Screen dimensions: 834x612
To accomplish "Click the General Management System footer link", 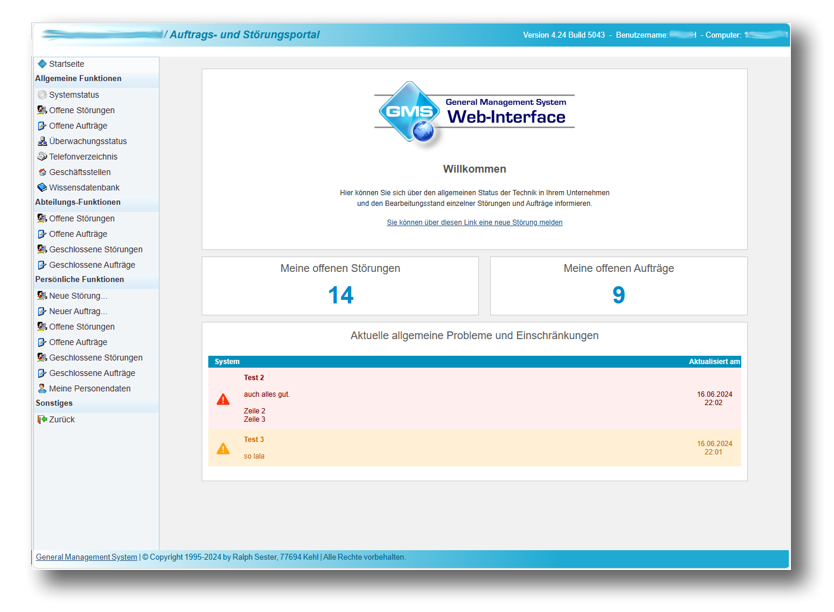I will [86, 557].
